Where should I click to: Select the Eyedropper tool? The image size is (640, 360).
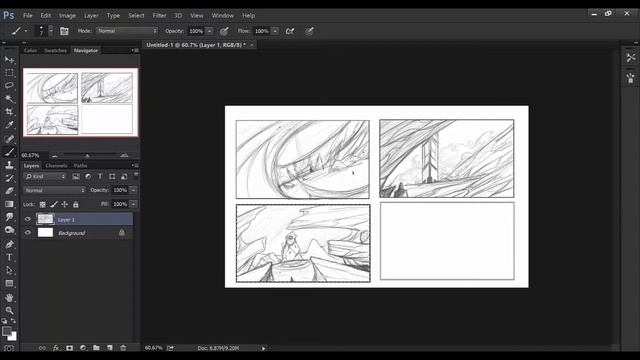[x=9, y=125]
